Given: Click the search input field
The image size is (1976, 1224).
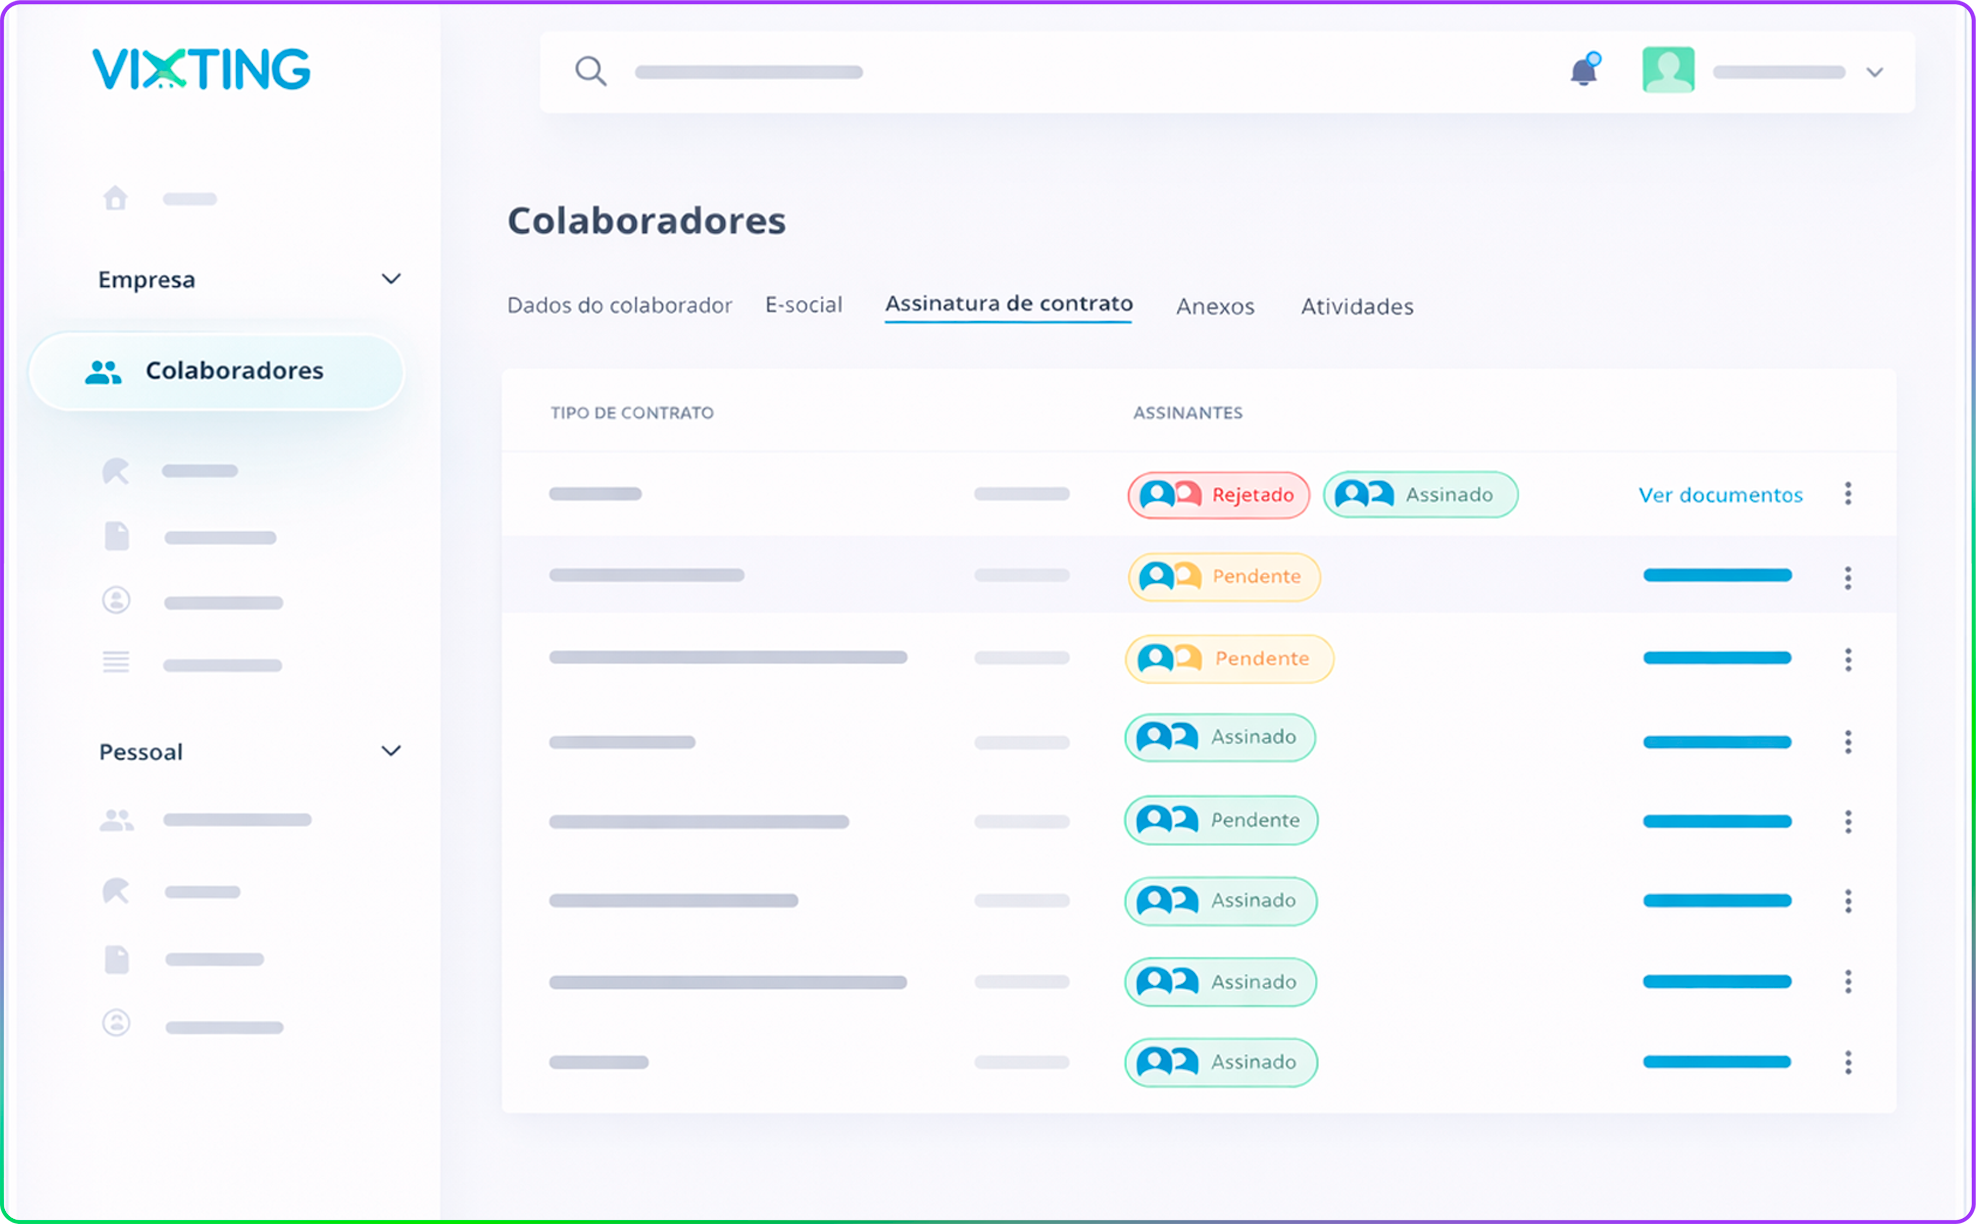Looking at the screenshot, I should (x=748, y=72).
